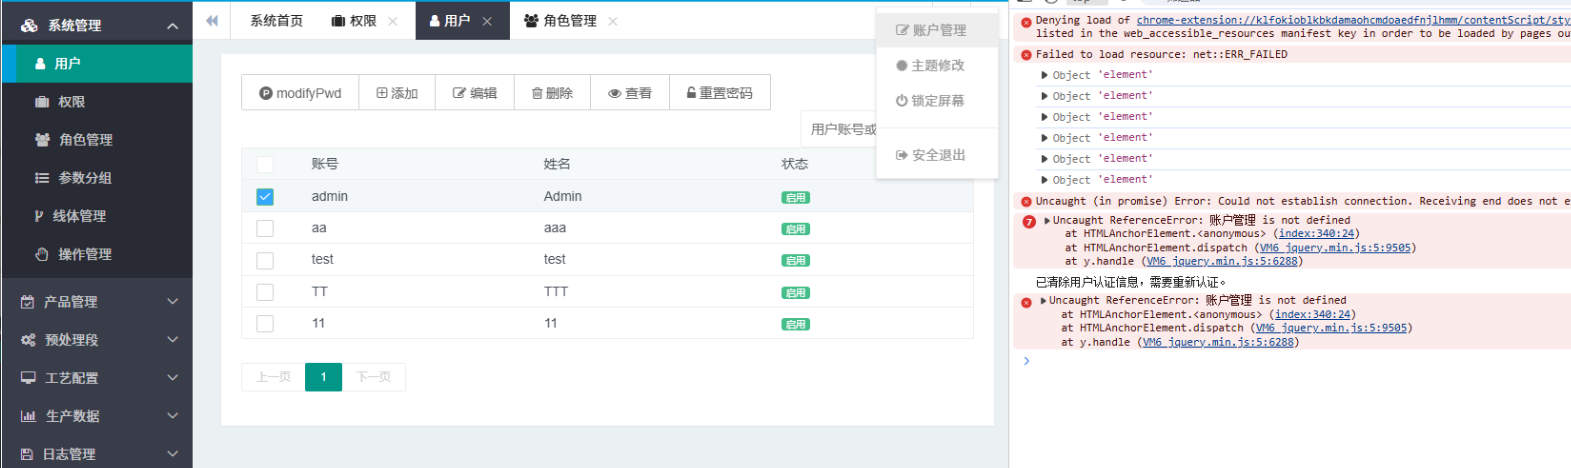
Task: Check the aa row checkbox
Action: point(265,228)
